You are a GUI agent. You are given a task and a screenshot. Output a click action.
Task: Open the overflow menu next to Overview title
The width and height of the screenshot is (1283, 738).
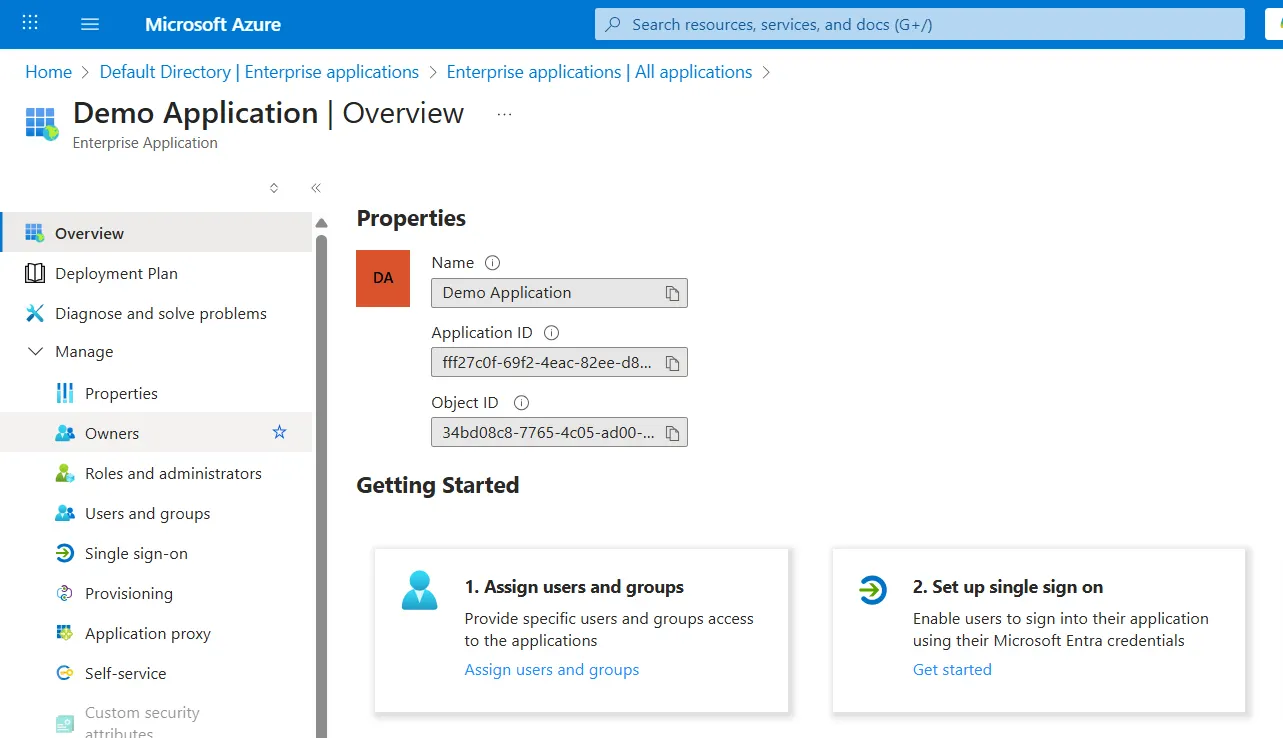(x=504, y=113)
